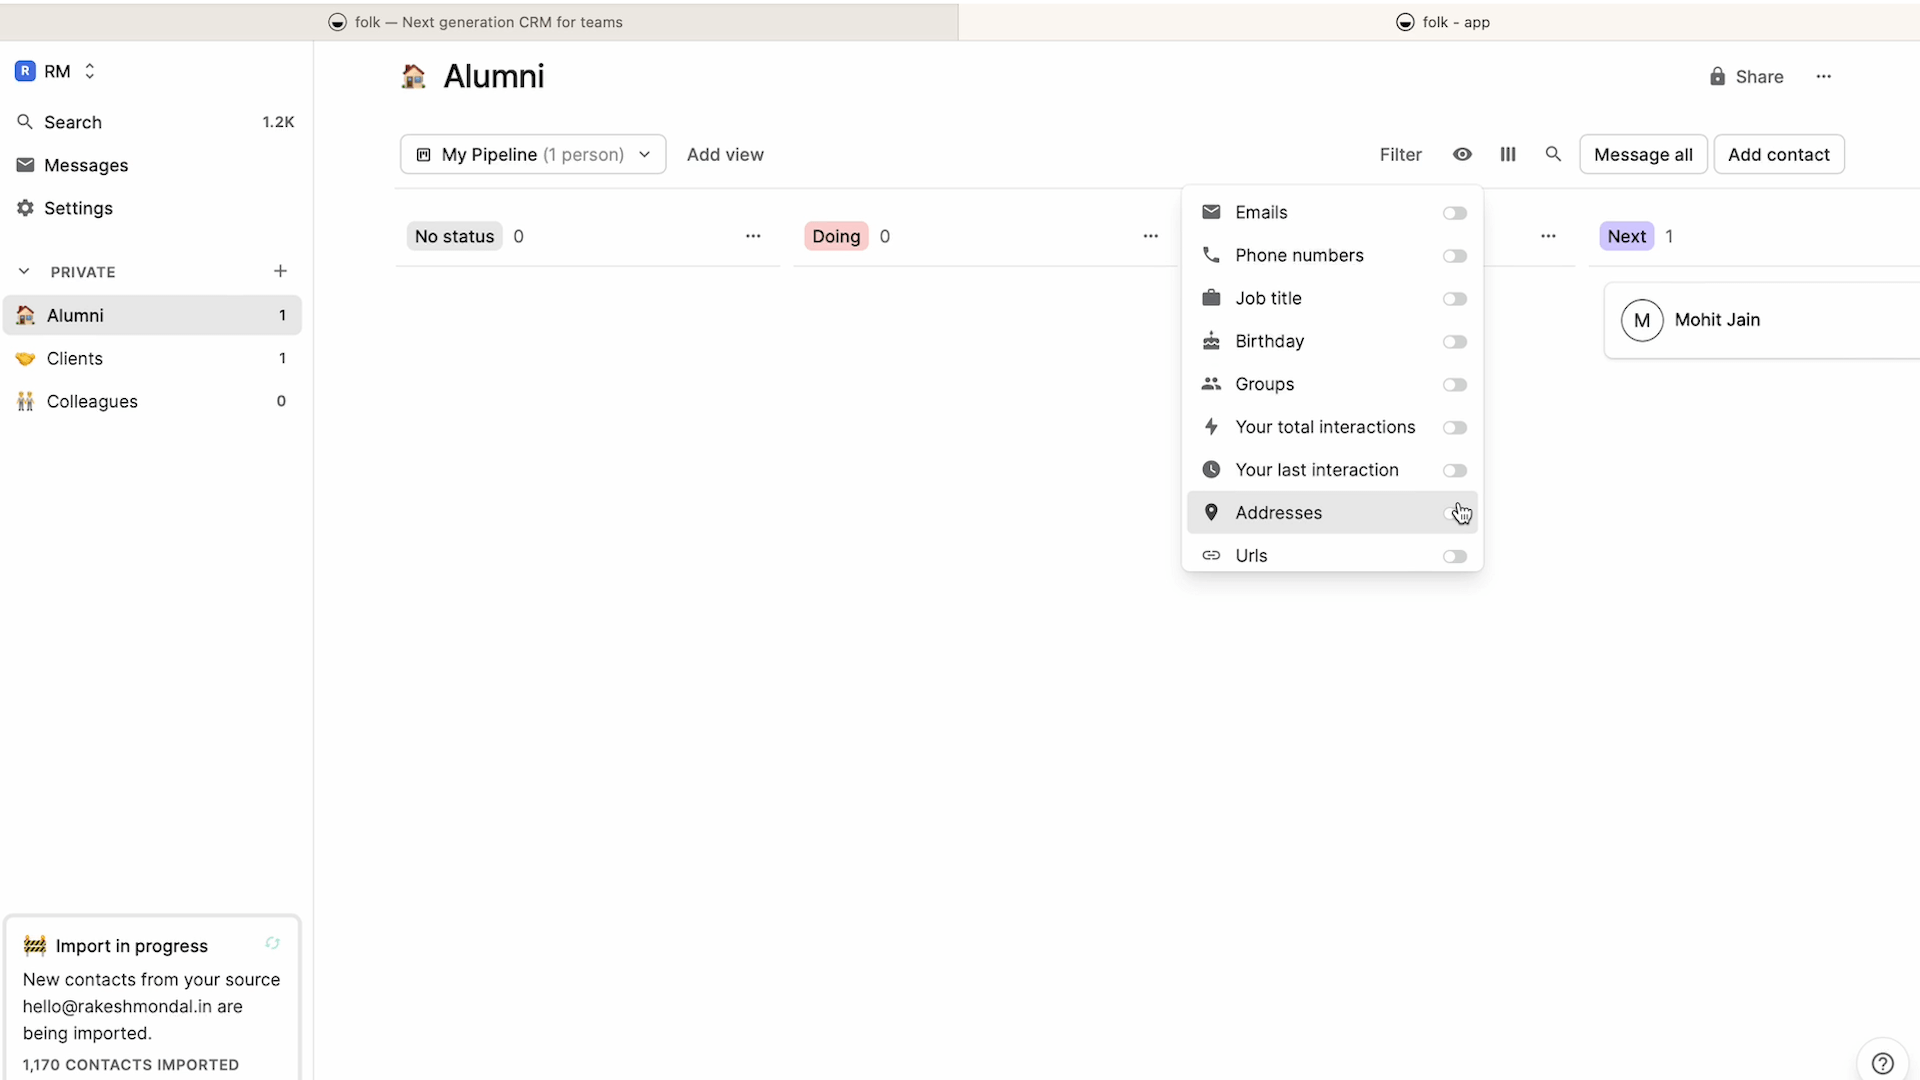Open the Mohit Jain contact card
1920x1080 pixels.
[x=1716, y=320]
